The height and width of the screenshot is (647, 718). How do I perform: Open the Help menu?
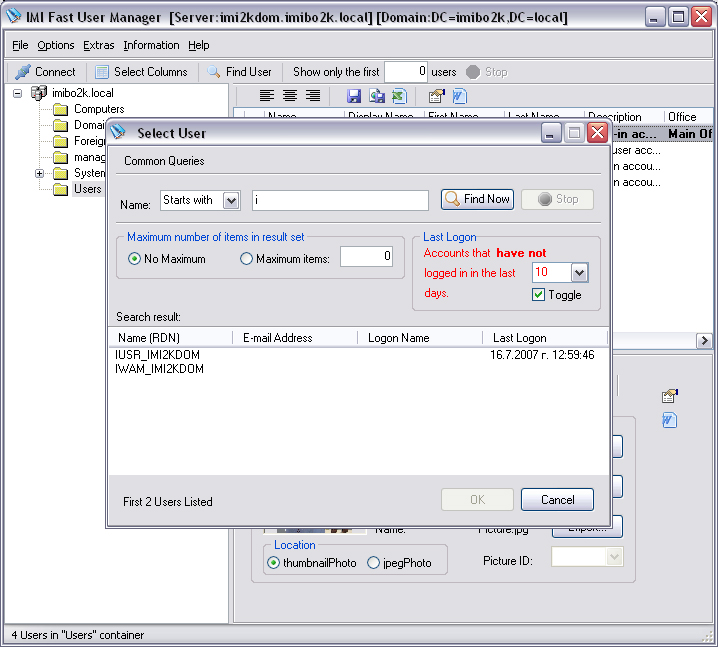point(199,45)
